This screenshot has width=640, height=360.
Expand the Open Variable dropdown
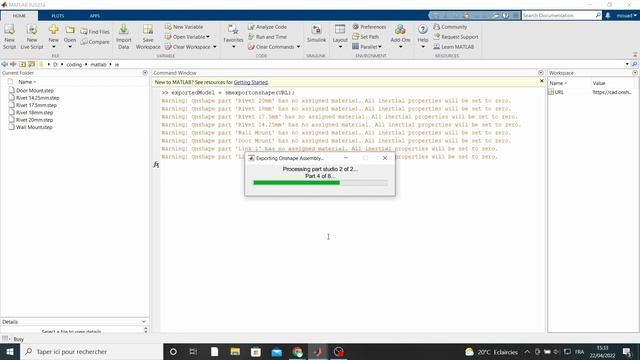point(208,37)
